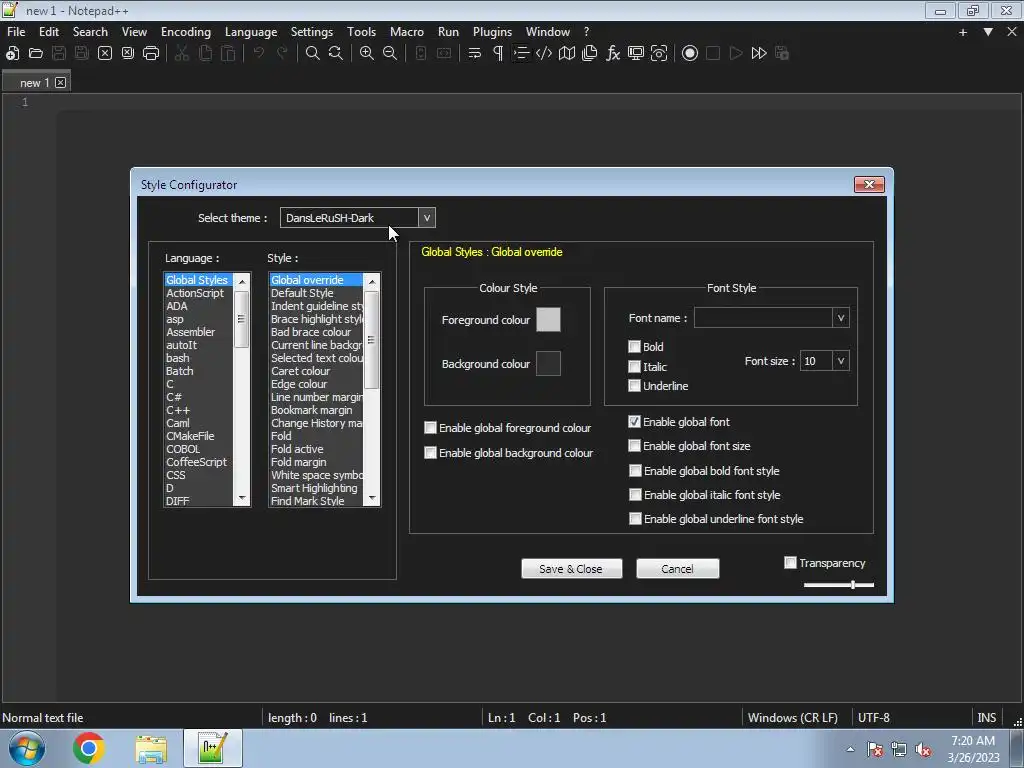Screen dimensions: 1024x768
Task: Open the Macro menu
Action: click(x=407, y=31)
